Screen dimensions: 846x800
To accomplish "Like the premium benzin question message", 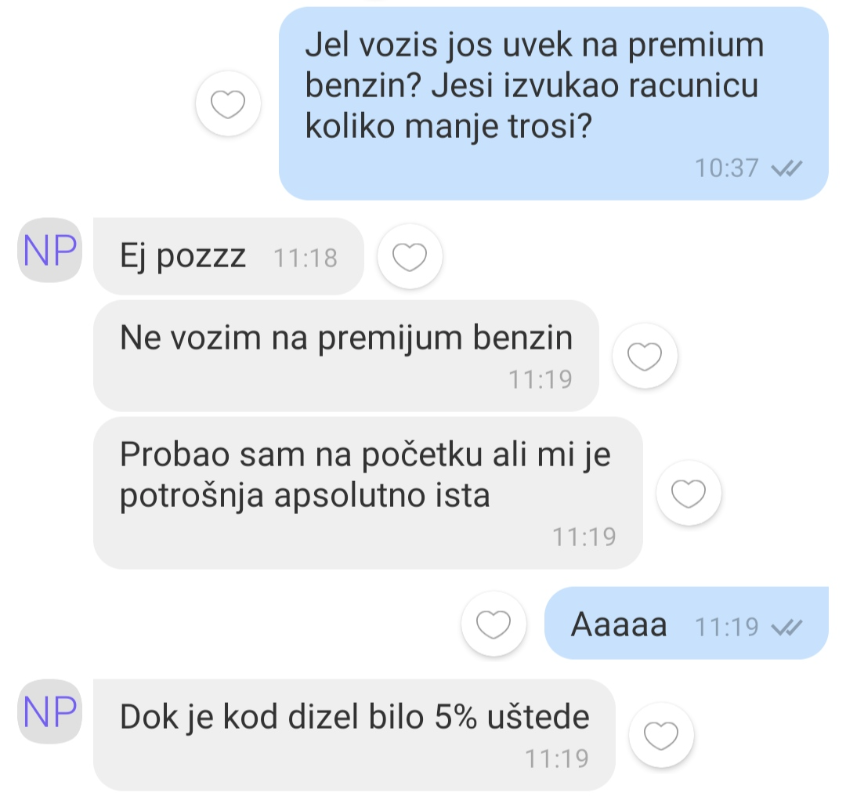I will coord(228,104).
